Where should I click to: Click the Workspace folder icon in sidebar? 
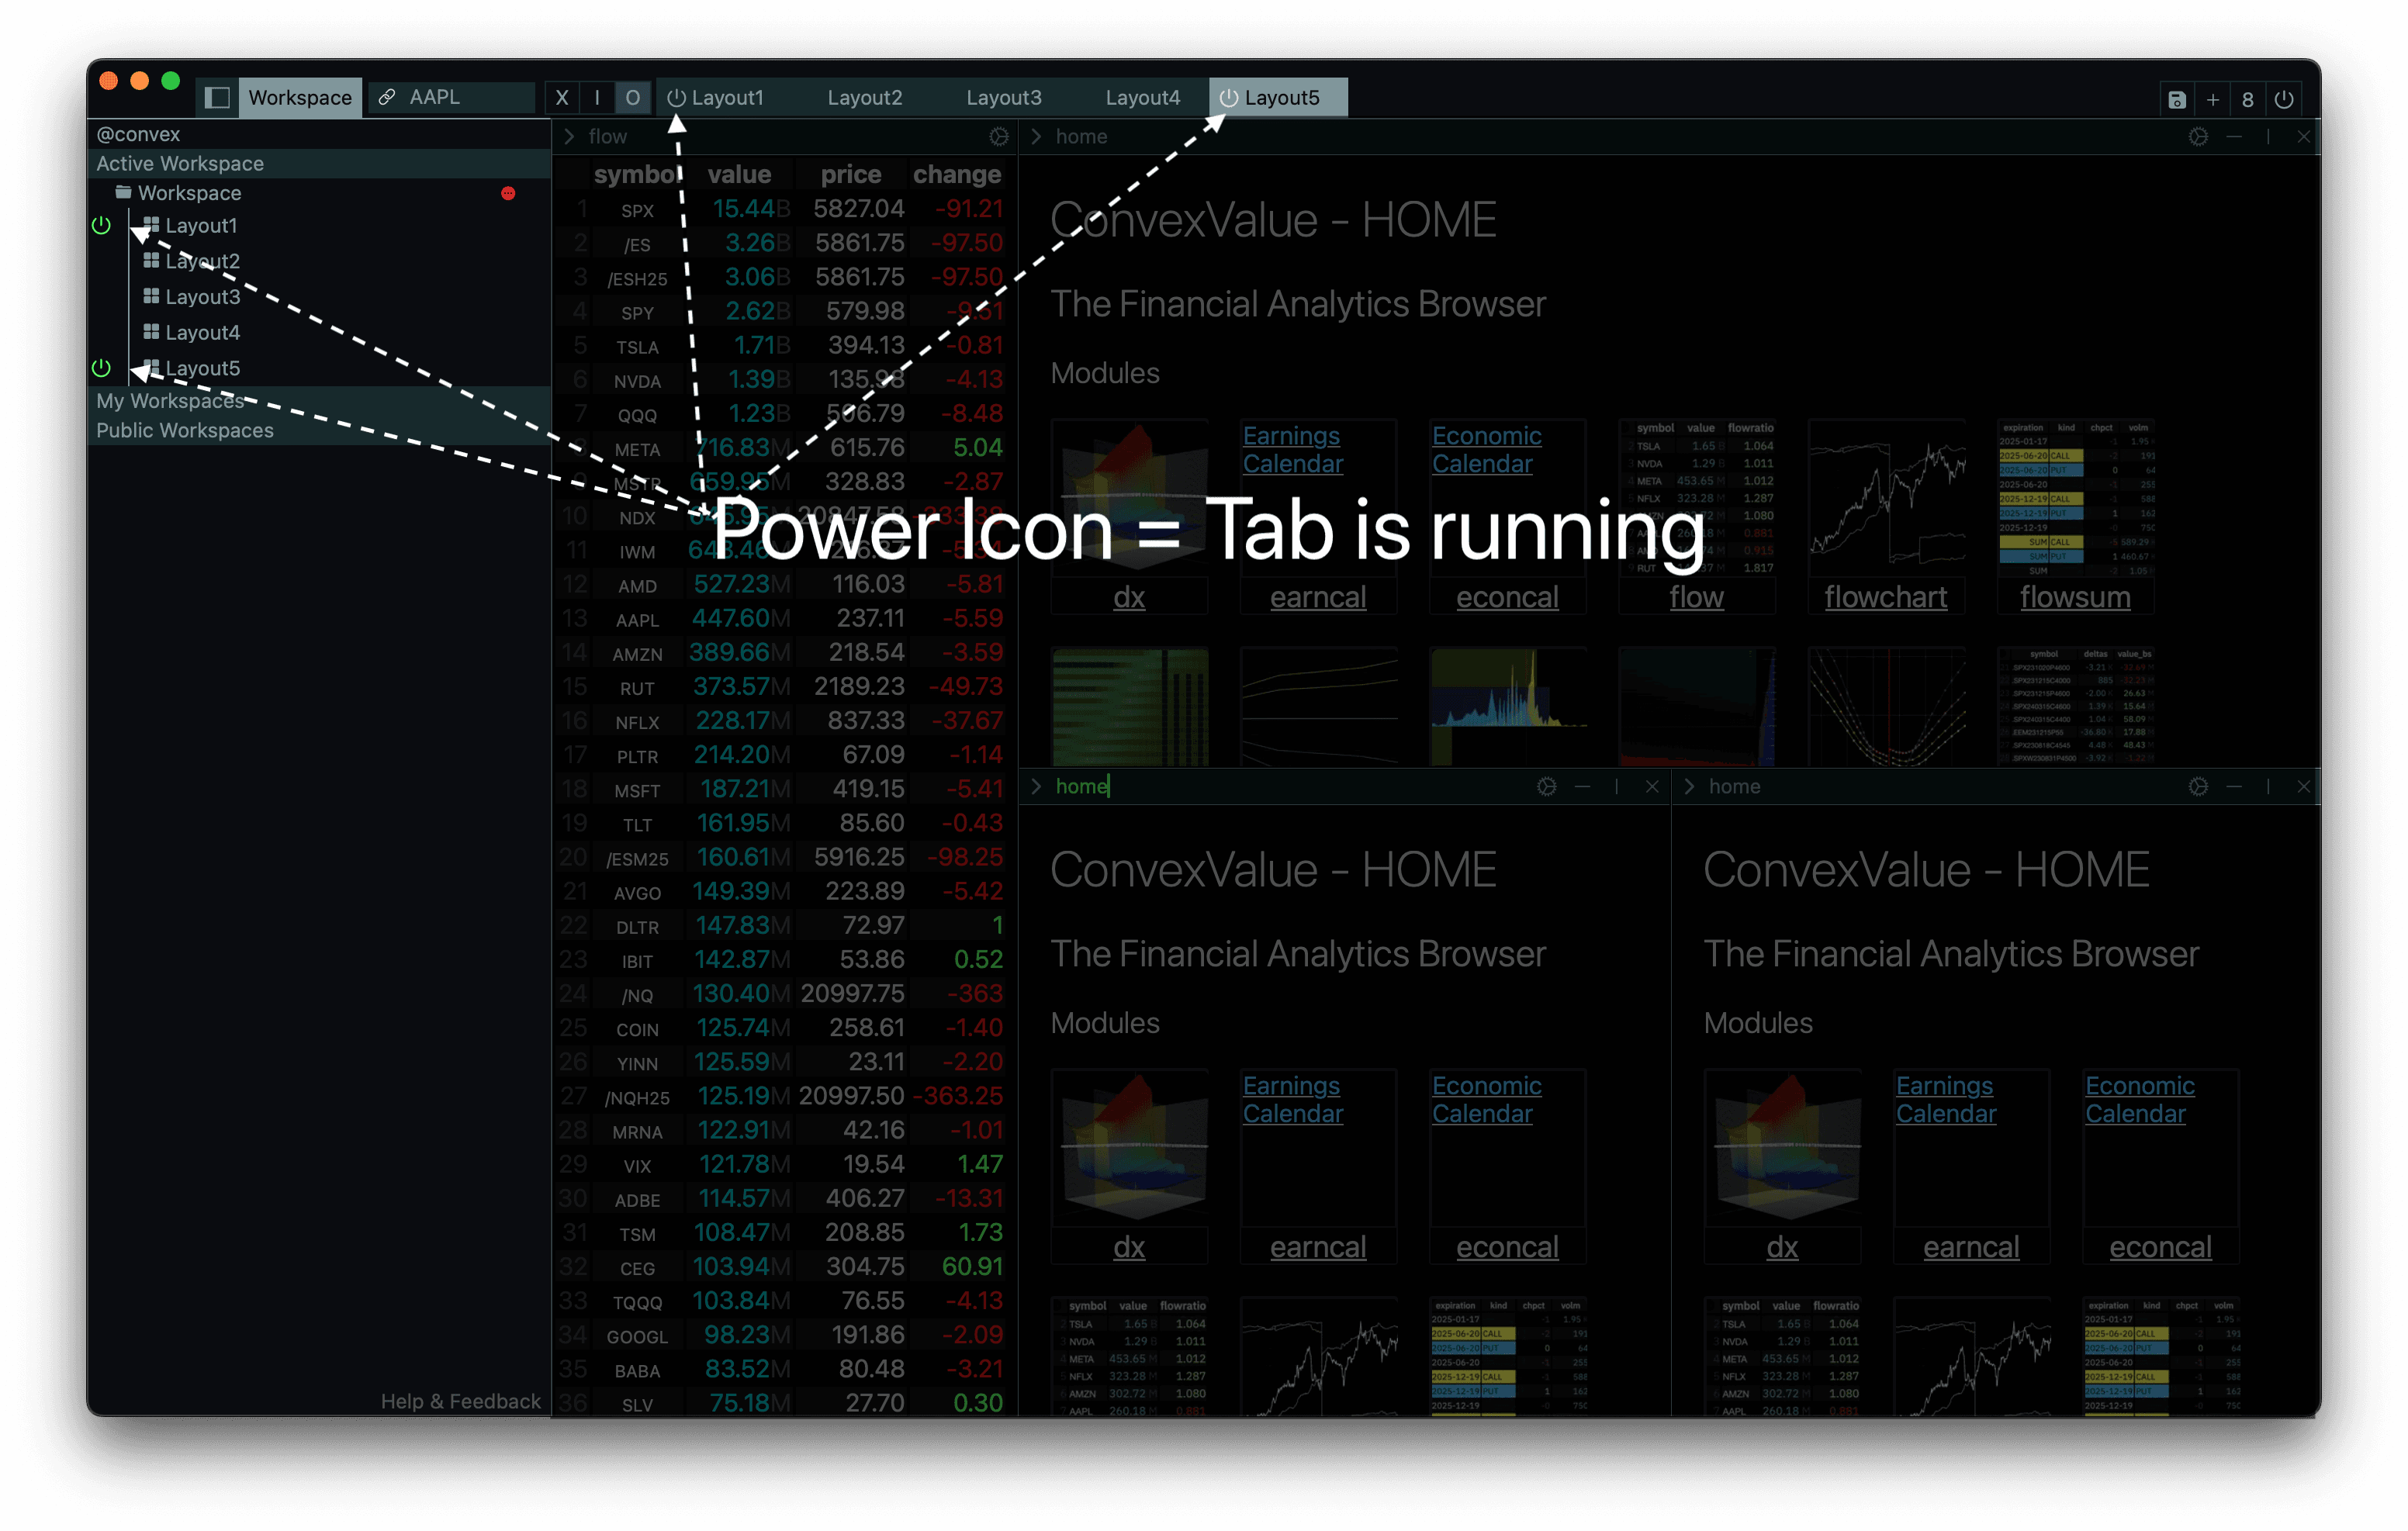click(123, 192)
